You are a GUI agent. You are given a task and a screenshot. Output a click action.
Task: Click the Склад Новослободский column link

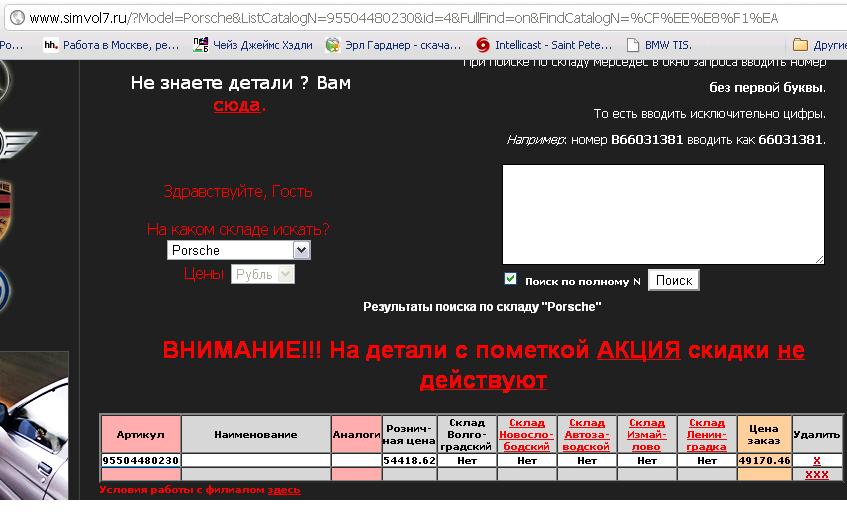[527, 435]
